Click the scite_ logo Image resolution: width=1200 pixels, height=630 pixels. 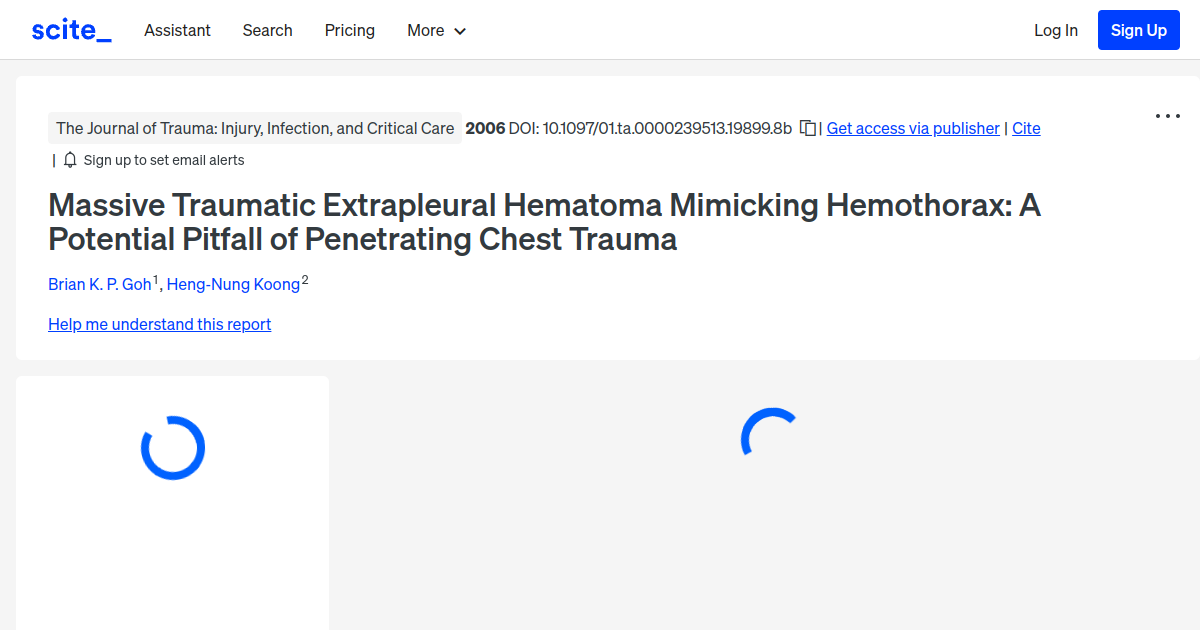[70, 29]
